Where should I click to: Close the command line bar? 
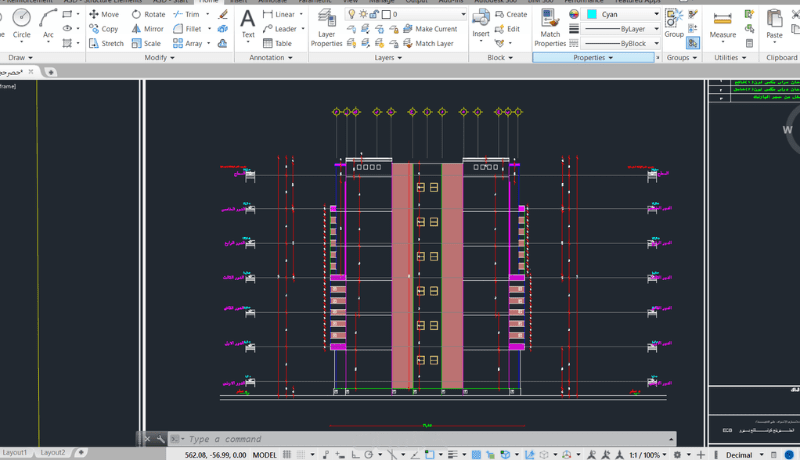tap(147, 439)
